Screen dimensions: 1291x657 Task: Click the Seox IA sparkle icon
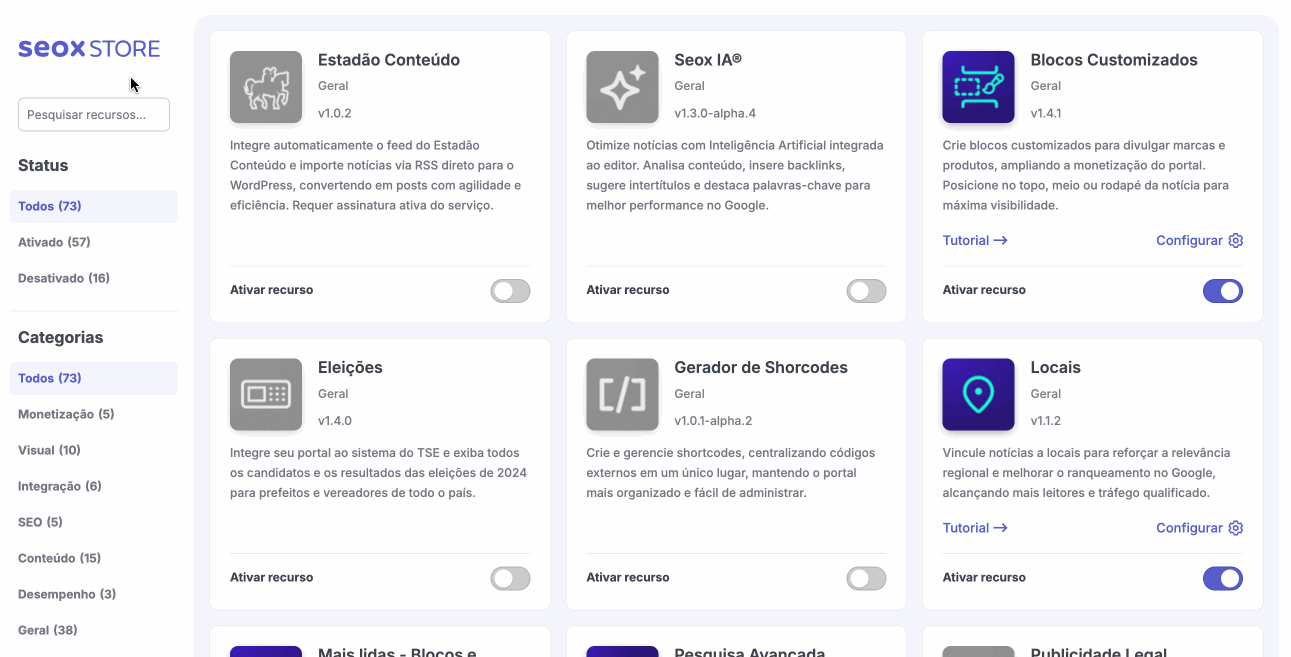(x=622, y=87)
